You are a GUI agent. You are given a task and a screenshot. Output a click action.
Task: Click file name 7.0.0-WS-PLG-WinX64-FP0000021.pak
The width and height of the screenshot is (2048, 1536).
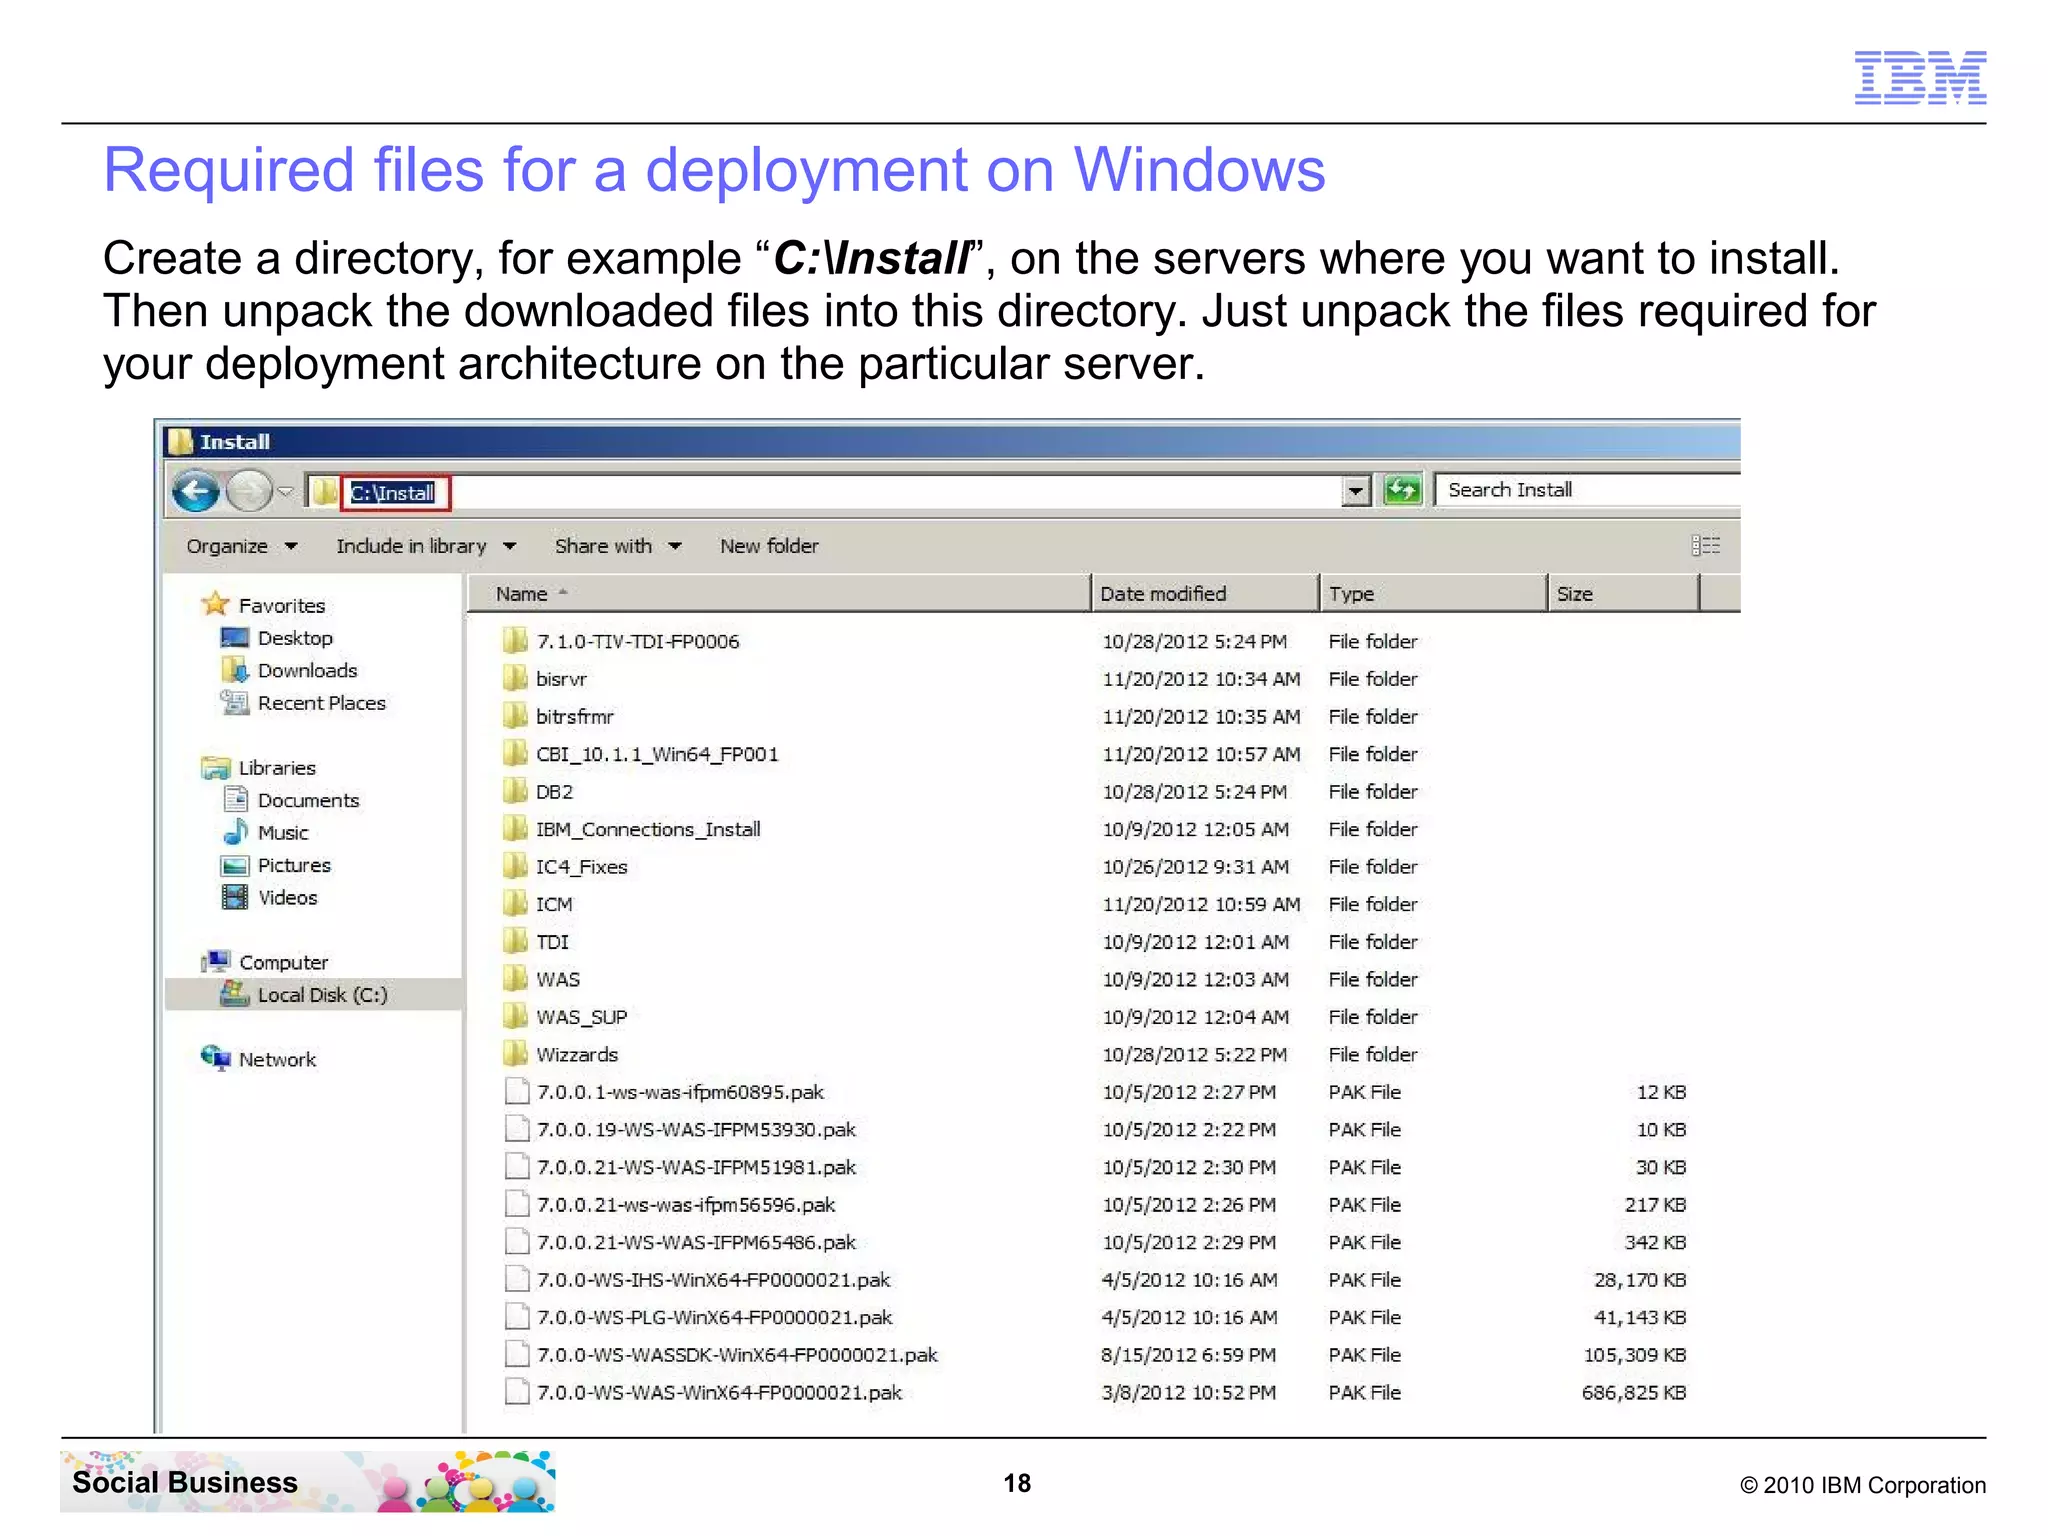tap(714, 1317)
